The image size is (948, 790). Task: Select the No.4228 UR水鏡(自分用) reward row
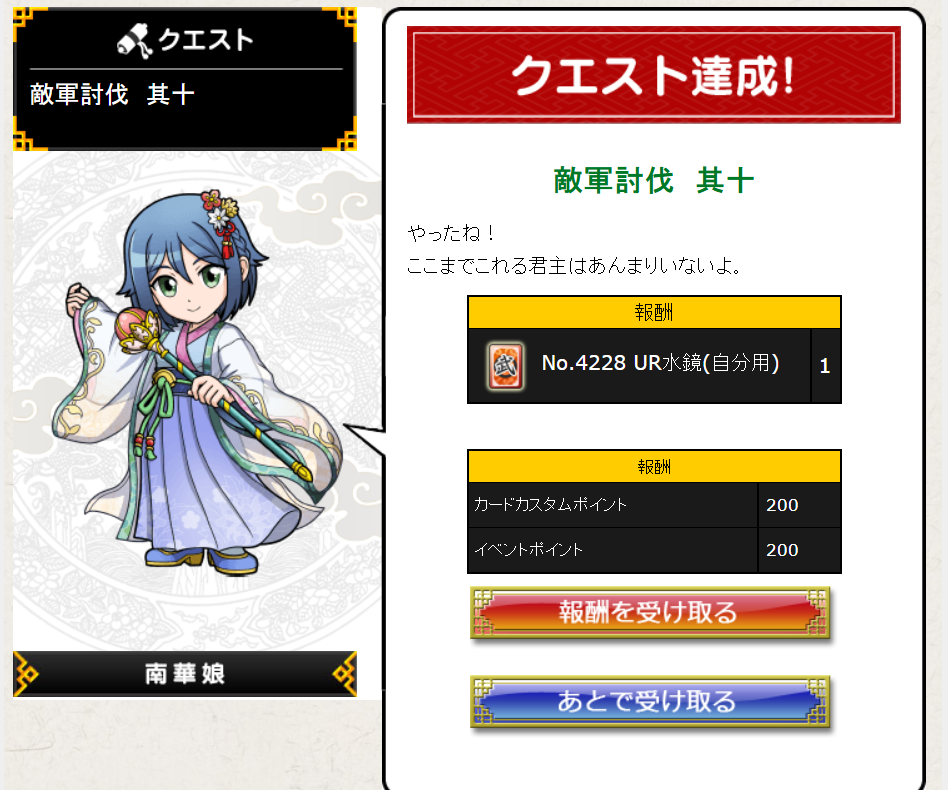point(654,366)
